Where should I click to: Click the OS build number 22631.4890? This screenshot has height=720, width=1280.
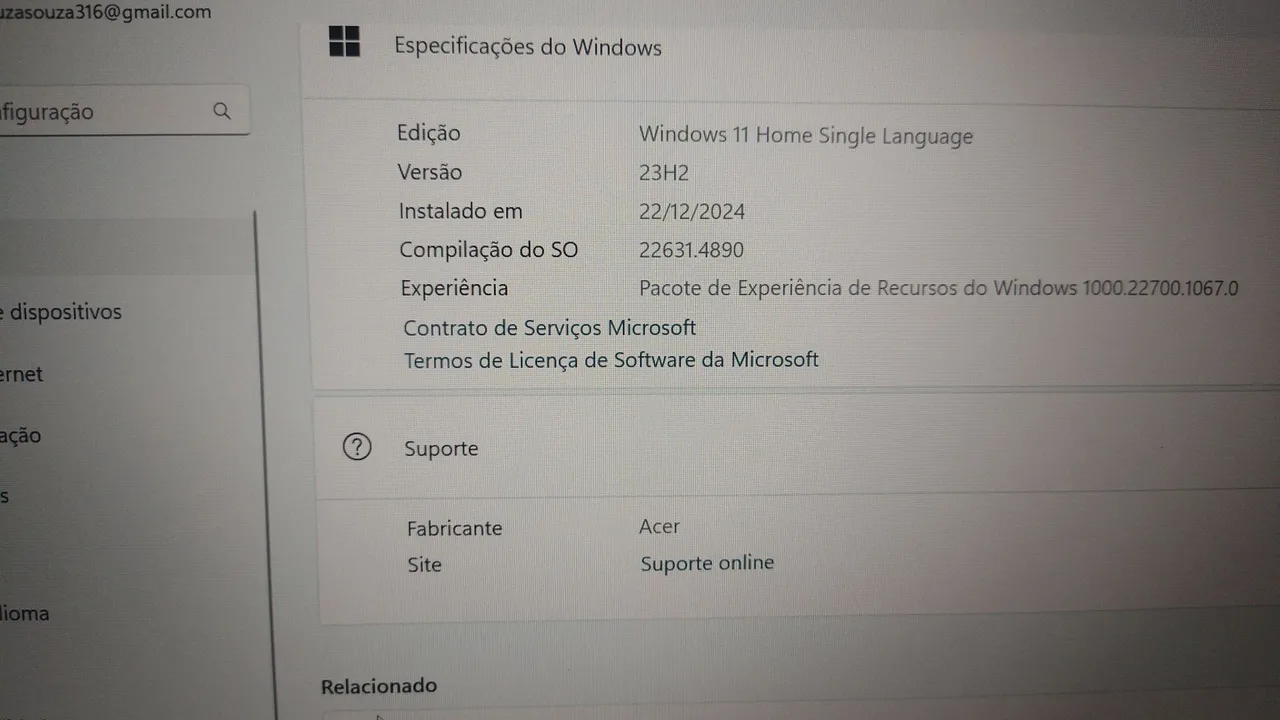tap(691, 250)
